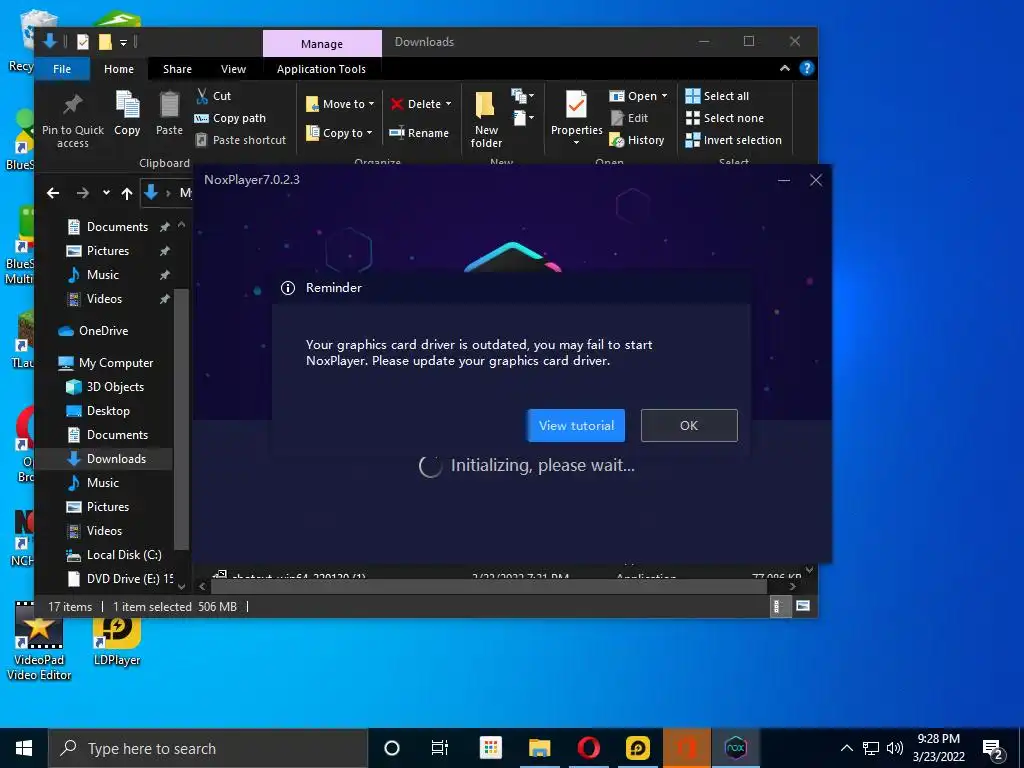Go up one folder level arrow
Viewport: 1024px width, 768px height.
point(127,193)
